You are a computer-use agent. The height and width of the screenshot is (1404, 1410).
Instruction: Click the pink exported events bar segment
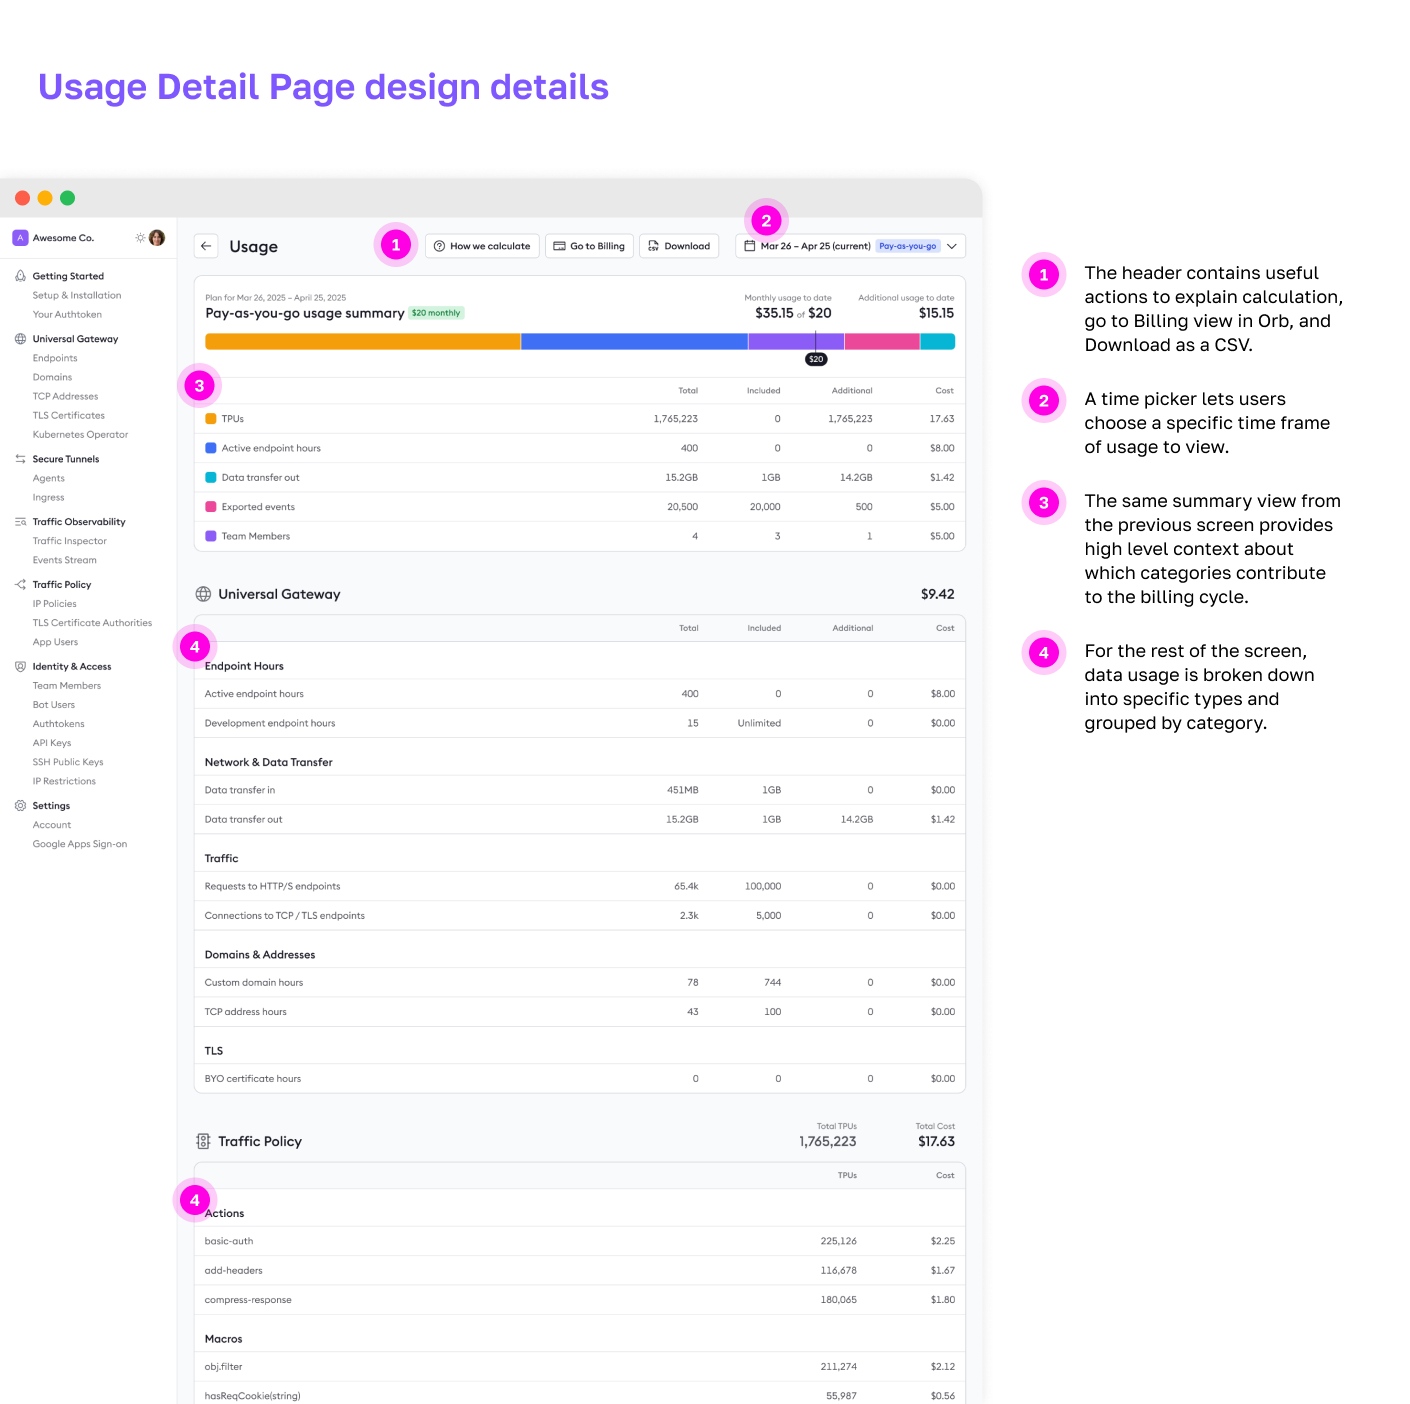coord(882,341)
